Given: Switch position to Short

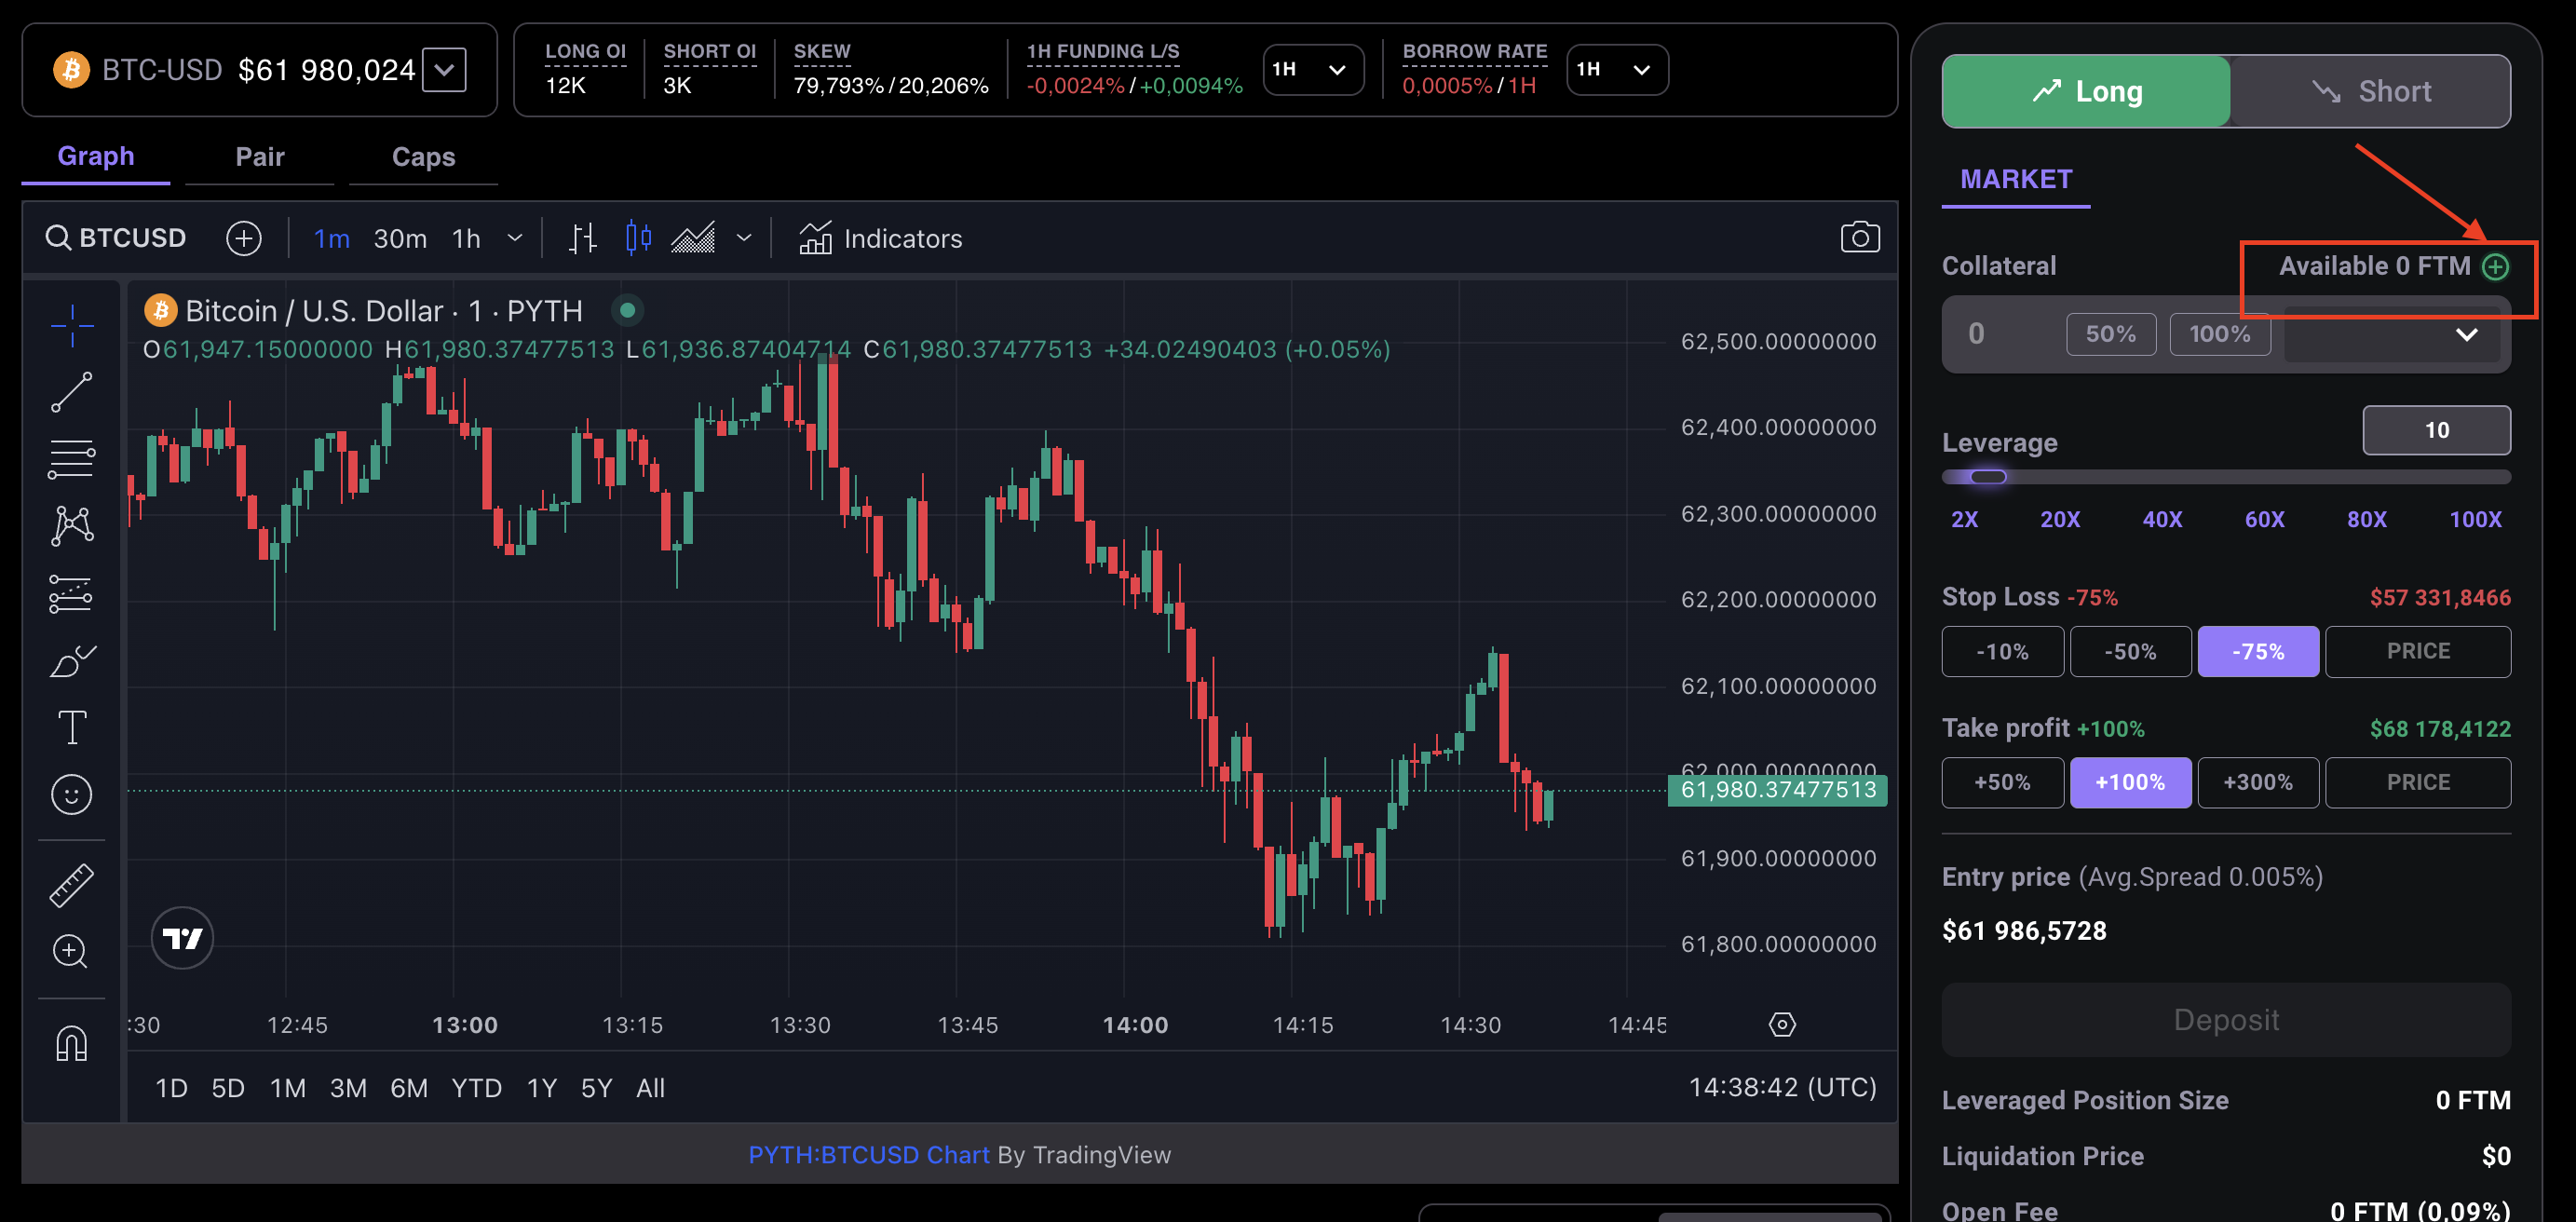Looking at the screenshot, I should point(2370,91).
